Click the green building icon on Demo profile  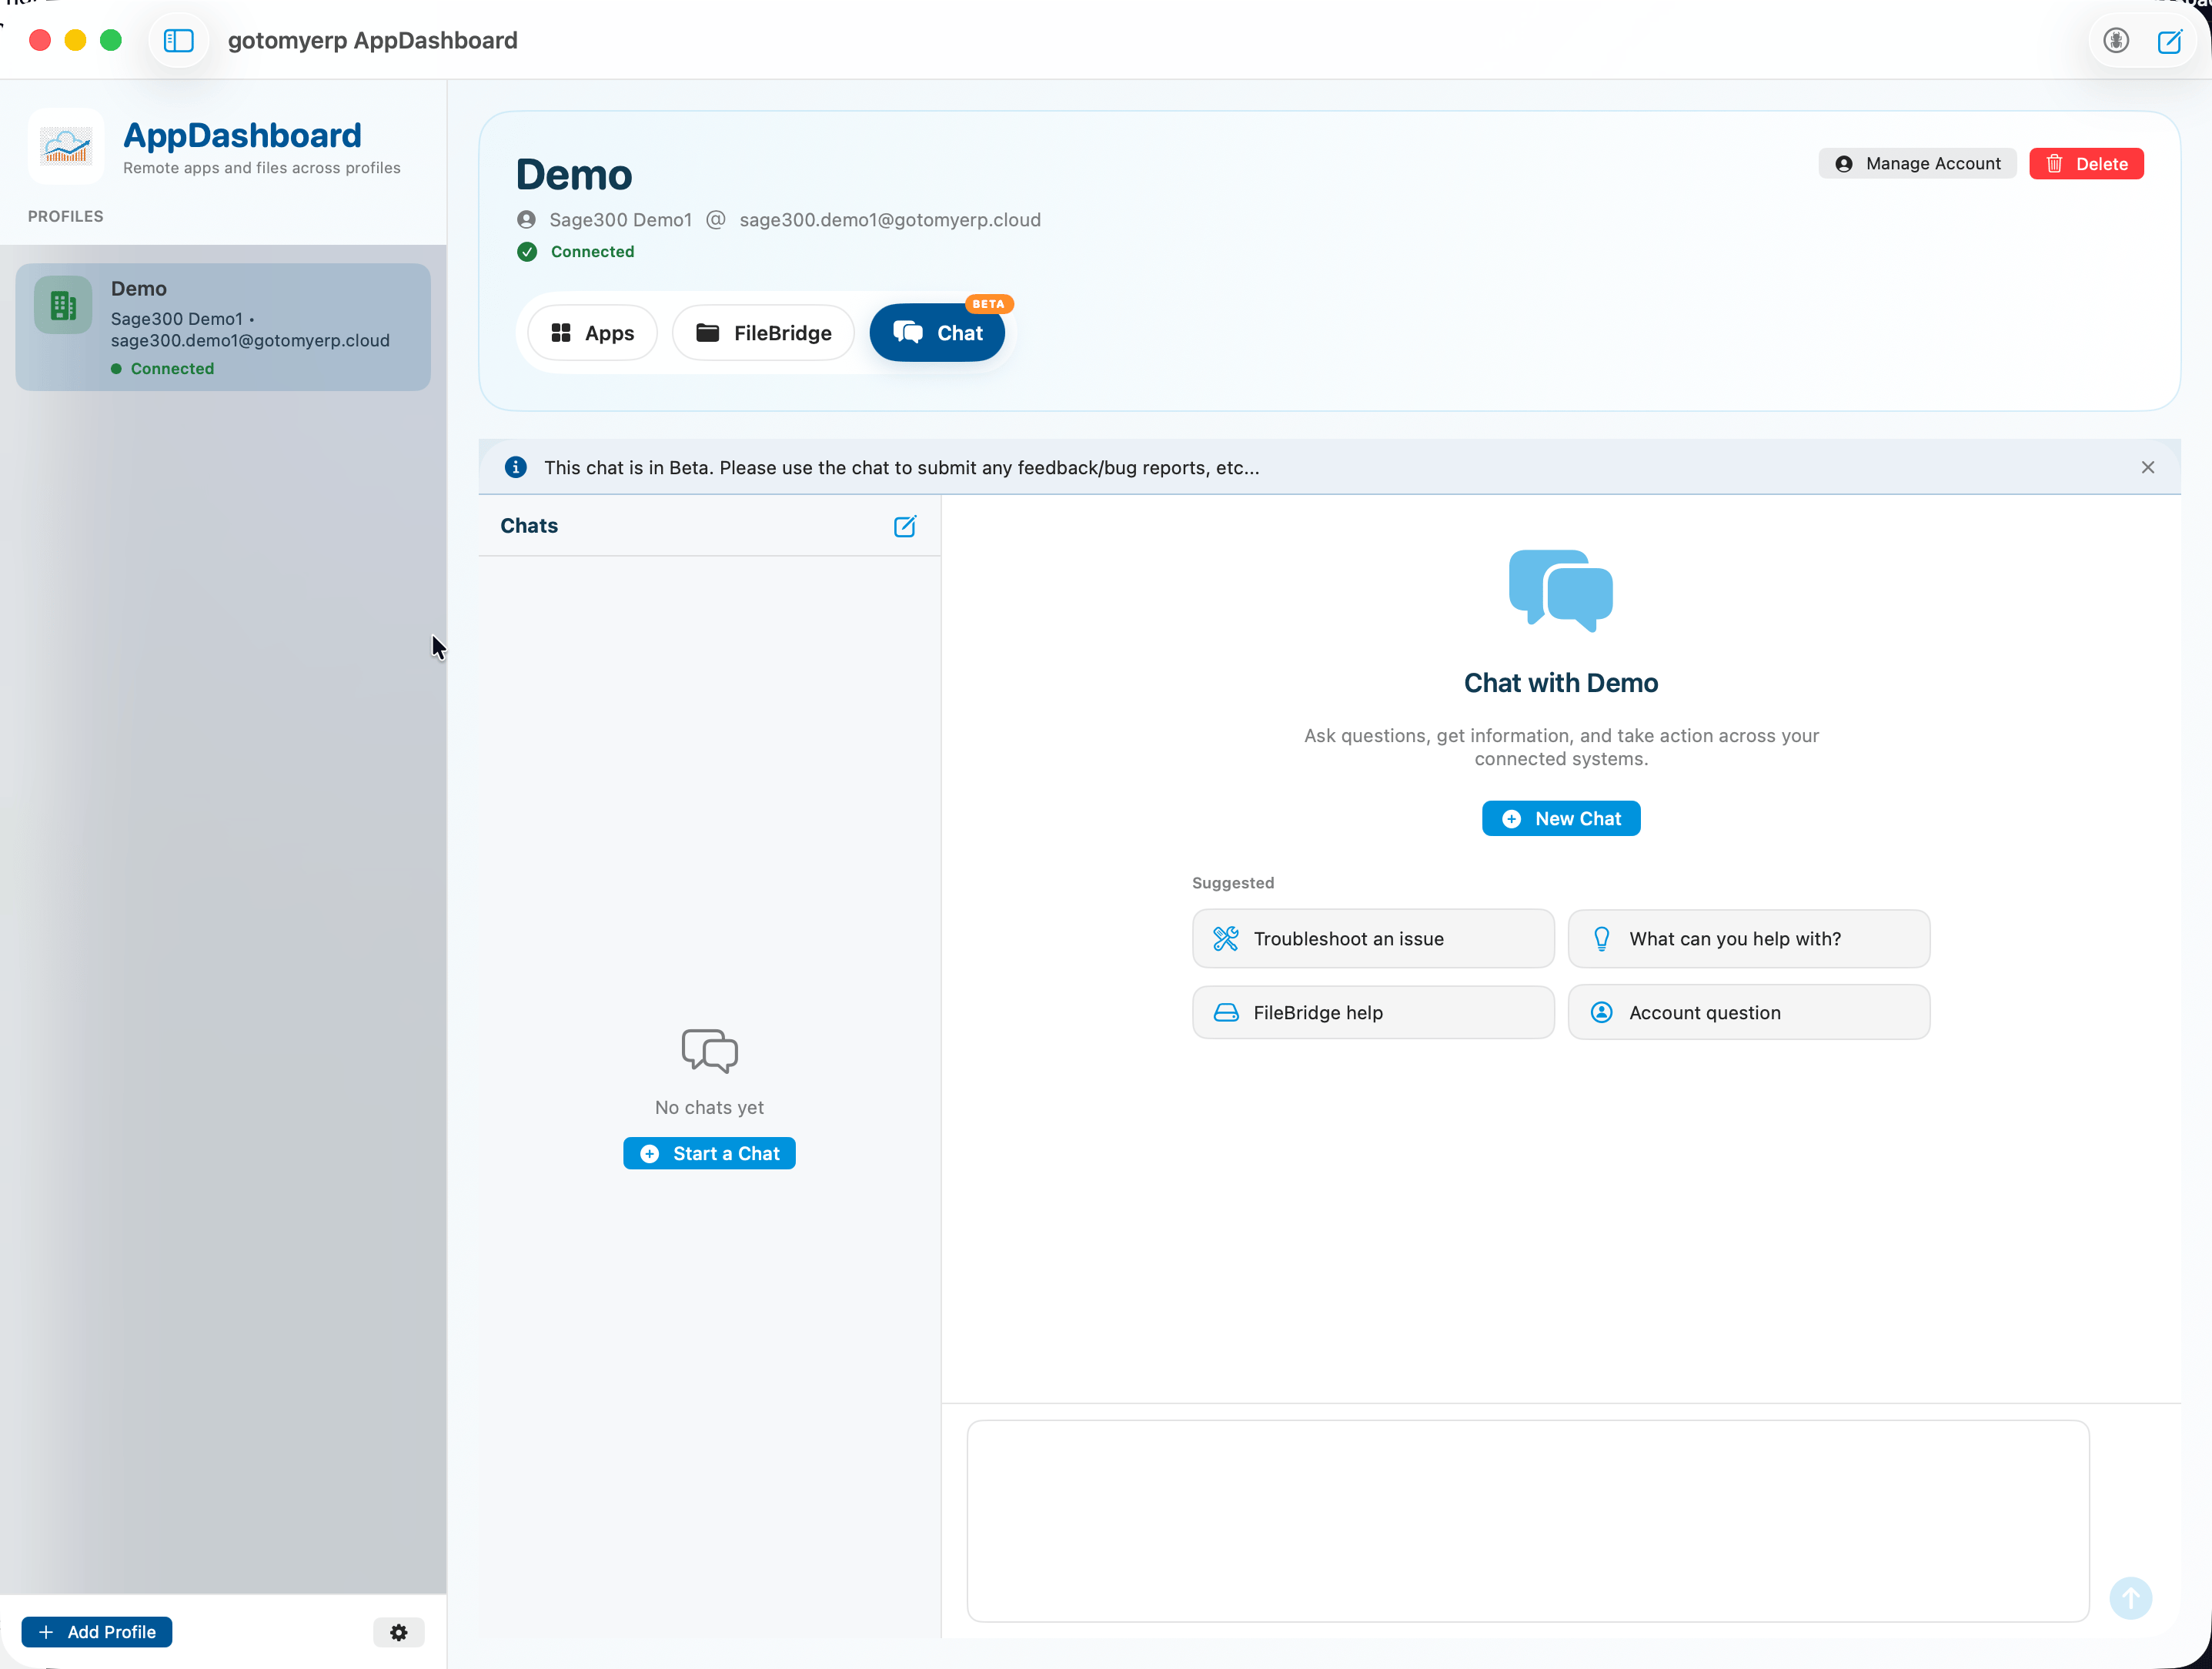[x=63, y=305]
